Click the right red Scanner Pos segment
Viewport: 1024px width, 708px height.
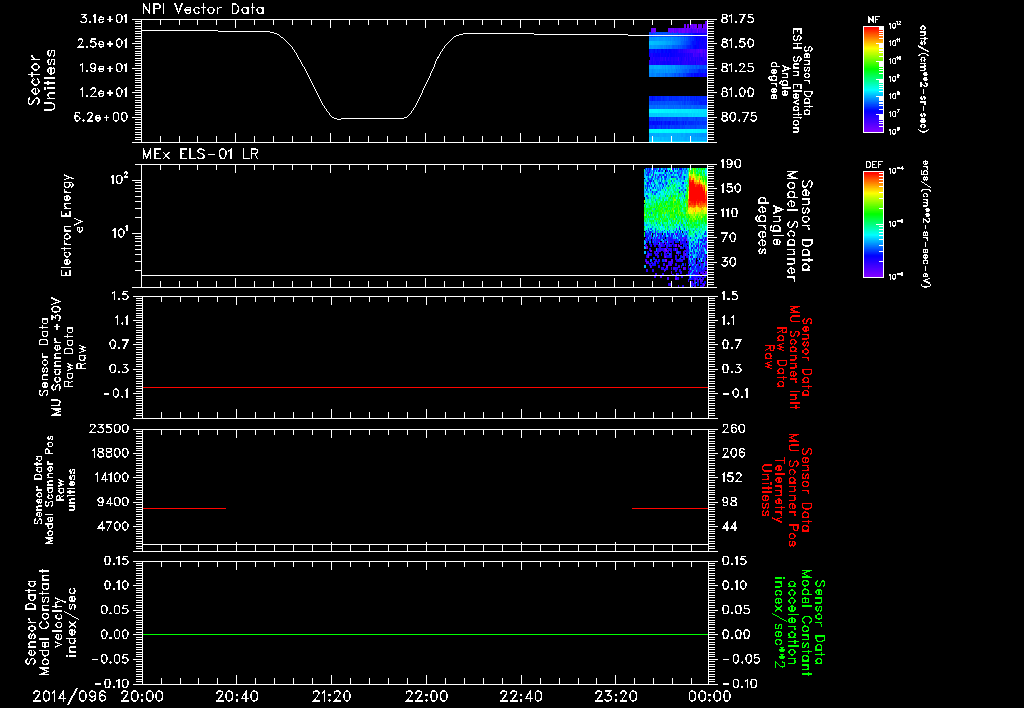[670, 508]
